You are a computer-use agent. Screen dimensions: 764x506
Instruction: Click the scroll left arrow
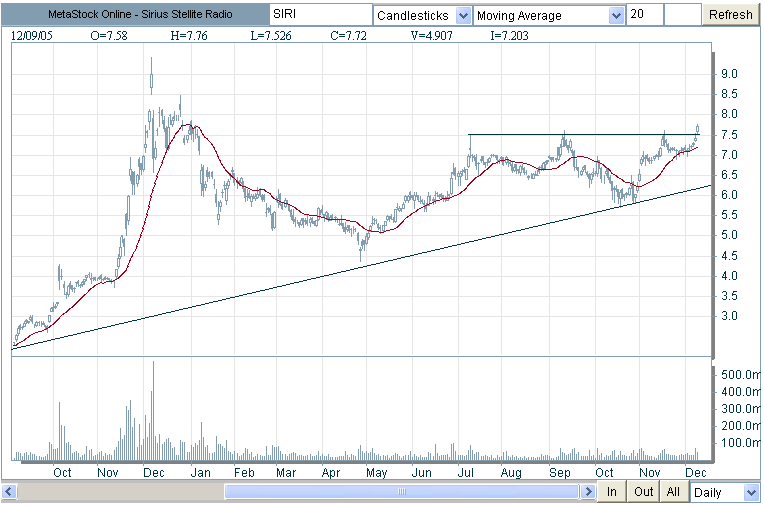(x=10, y=491)
